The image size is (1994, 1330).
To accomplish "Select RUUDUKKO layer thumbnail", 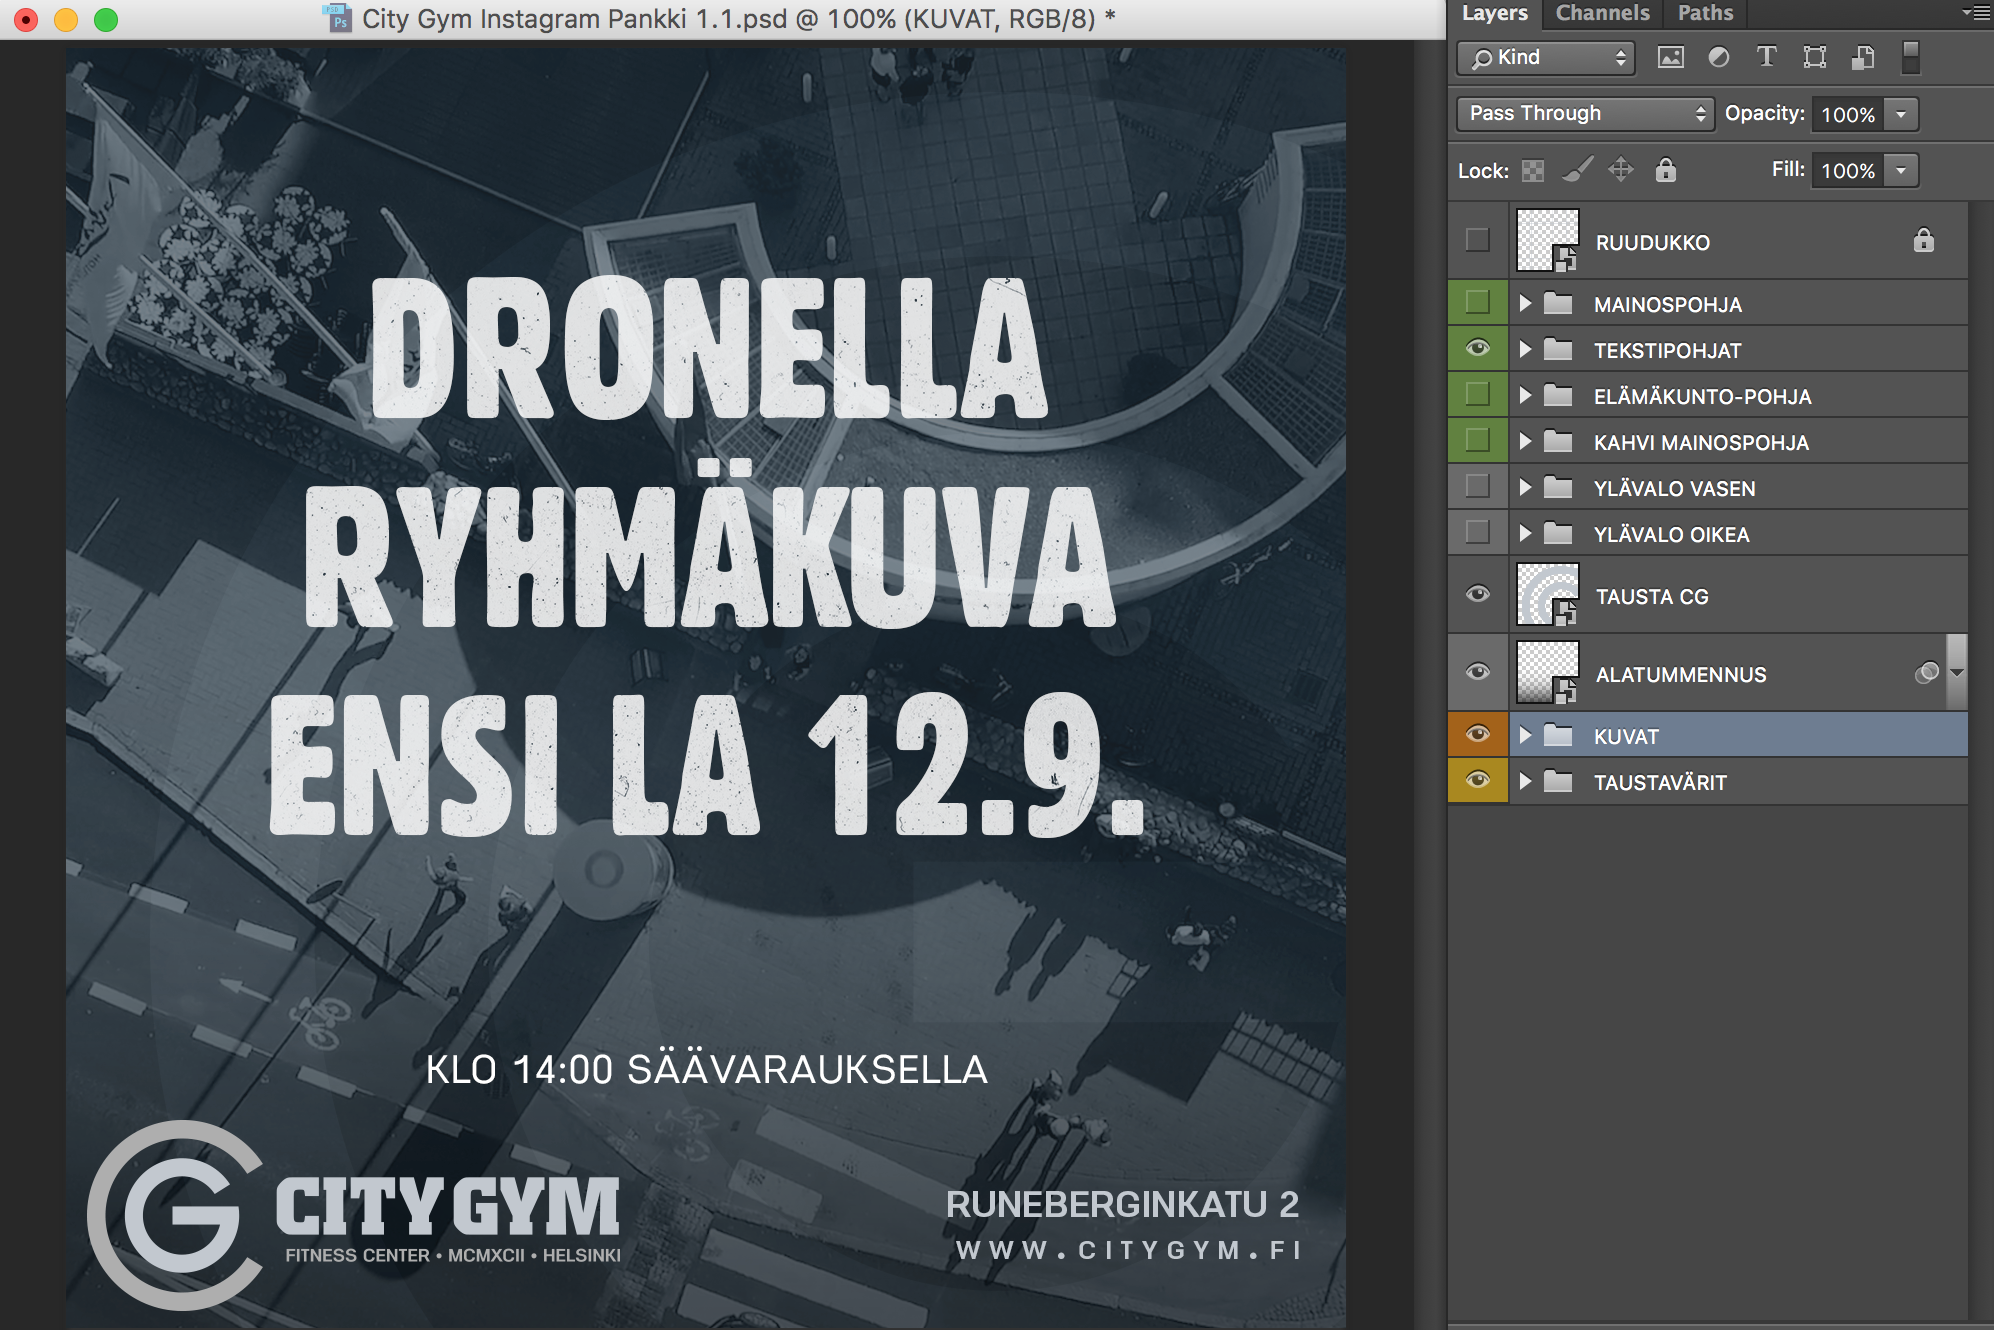I will (1547, 240).
